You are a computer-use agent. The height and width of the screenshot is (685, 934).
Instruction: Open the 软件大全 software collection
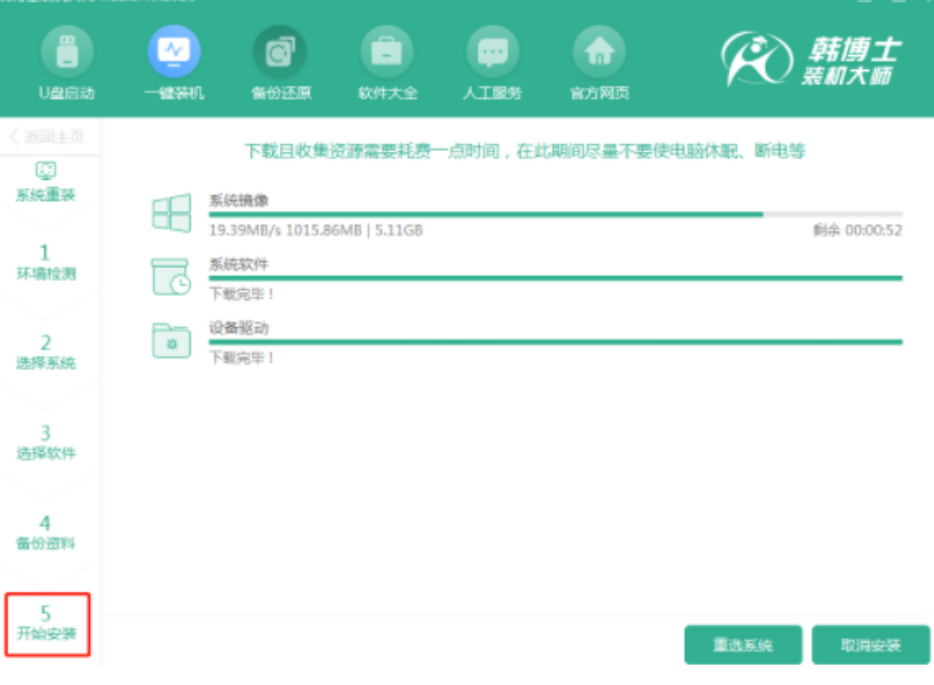click(385, 55)
